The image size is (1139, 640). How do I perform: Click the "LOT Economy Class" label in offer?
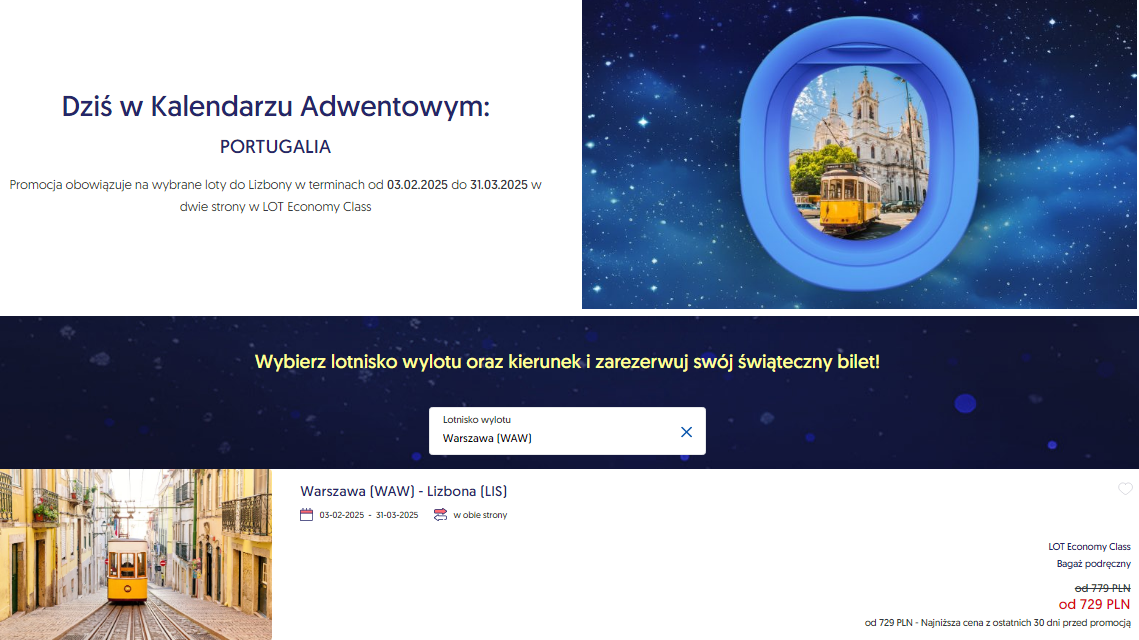[1089, 546]
